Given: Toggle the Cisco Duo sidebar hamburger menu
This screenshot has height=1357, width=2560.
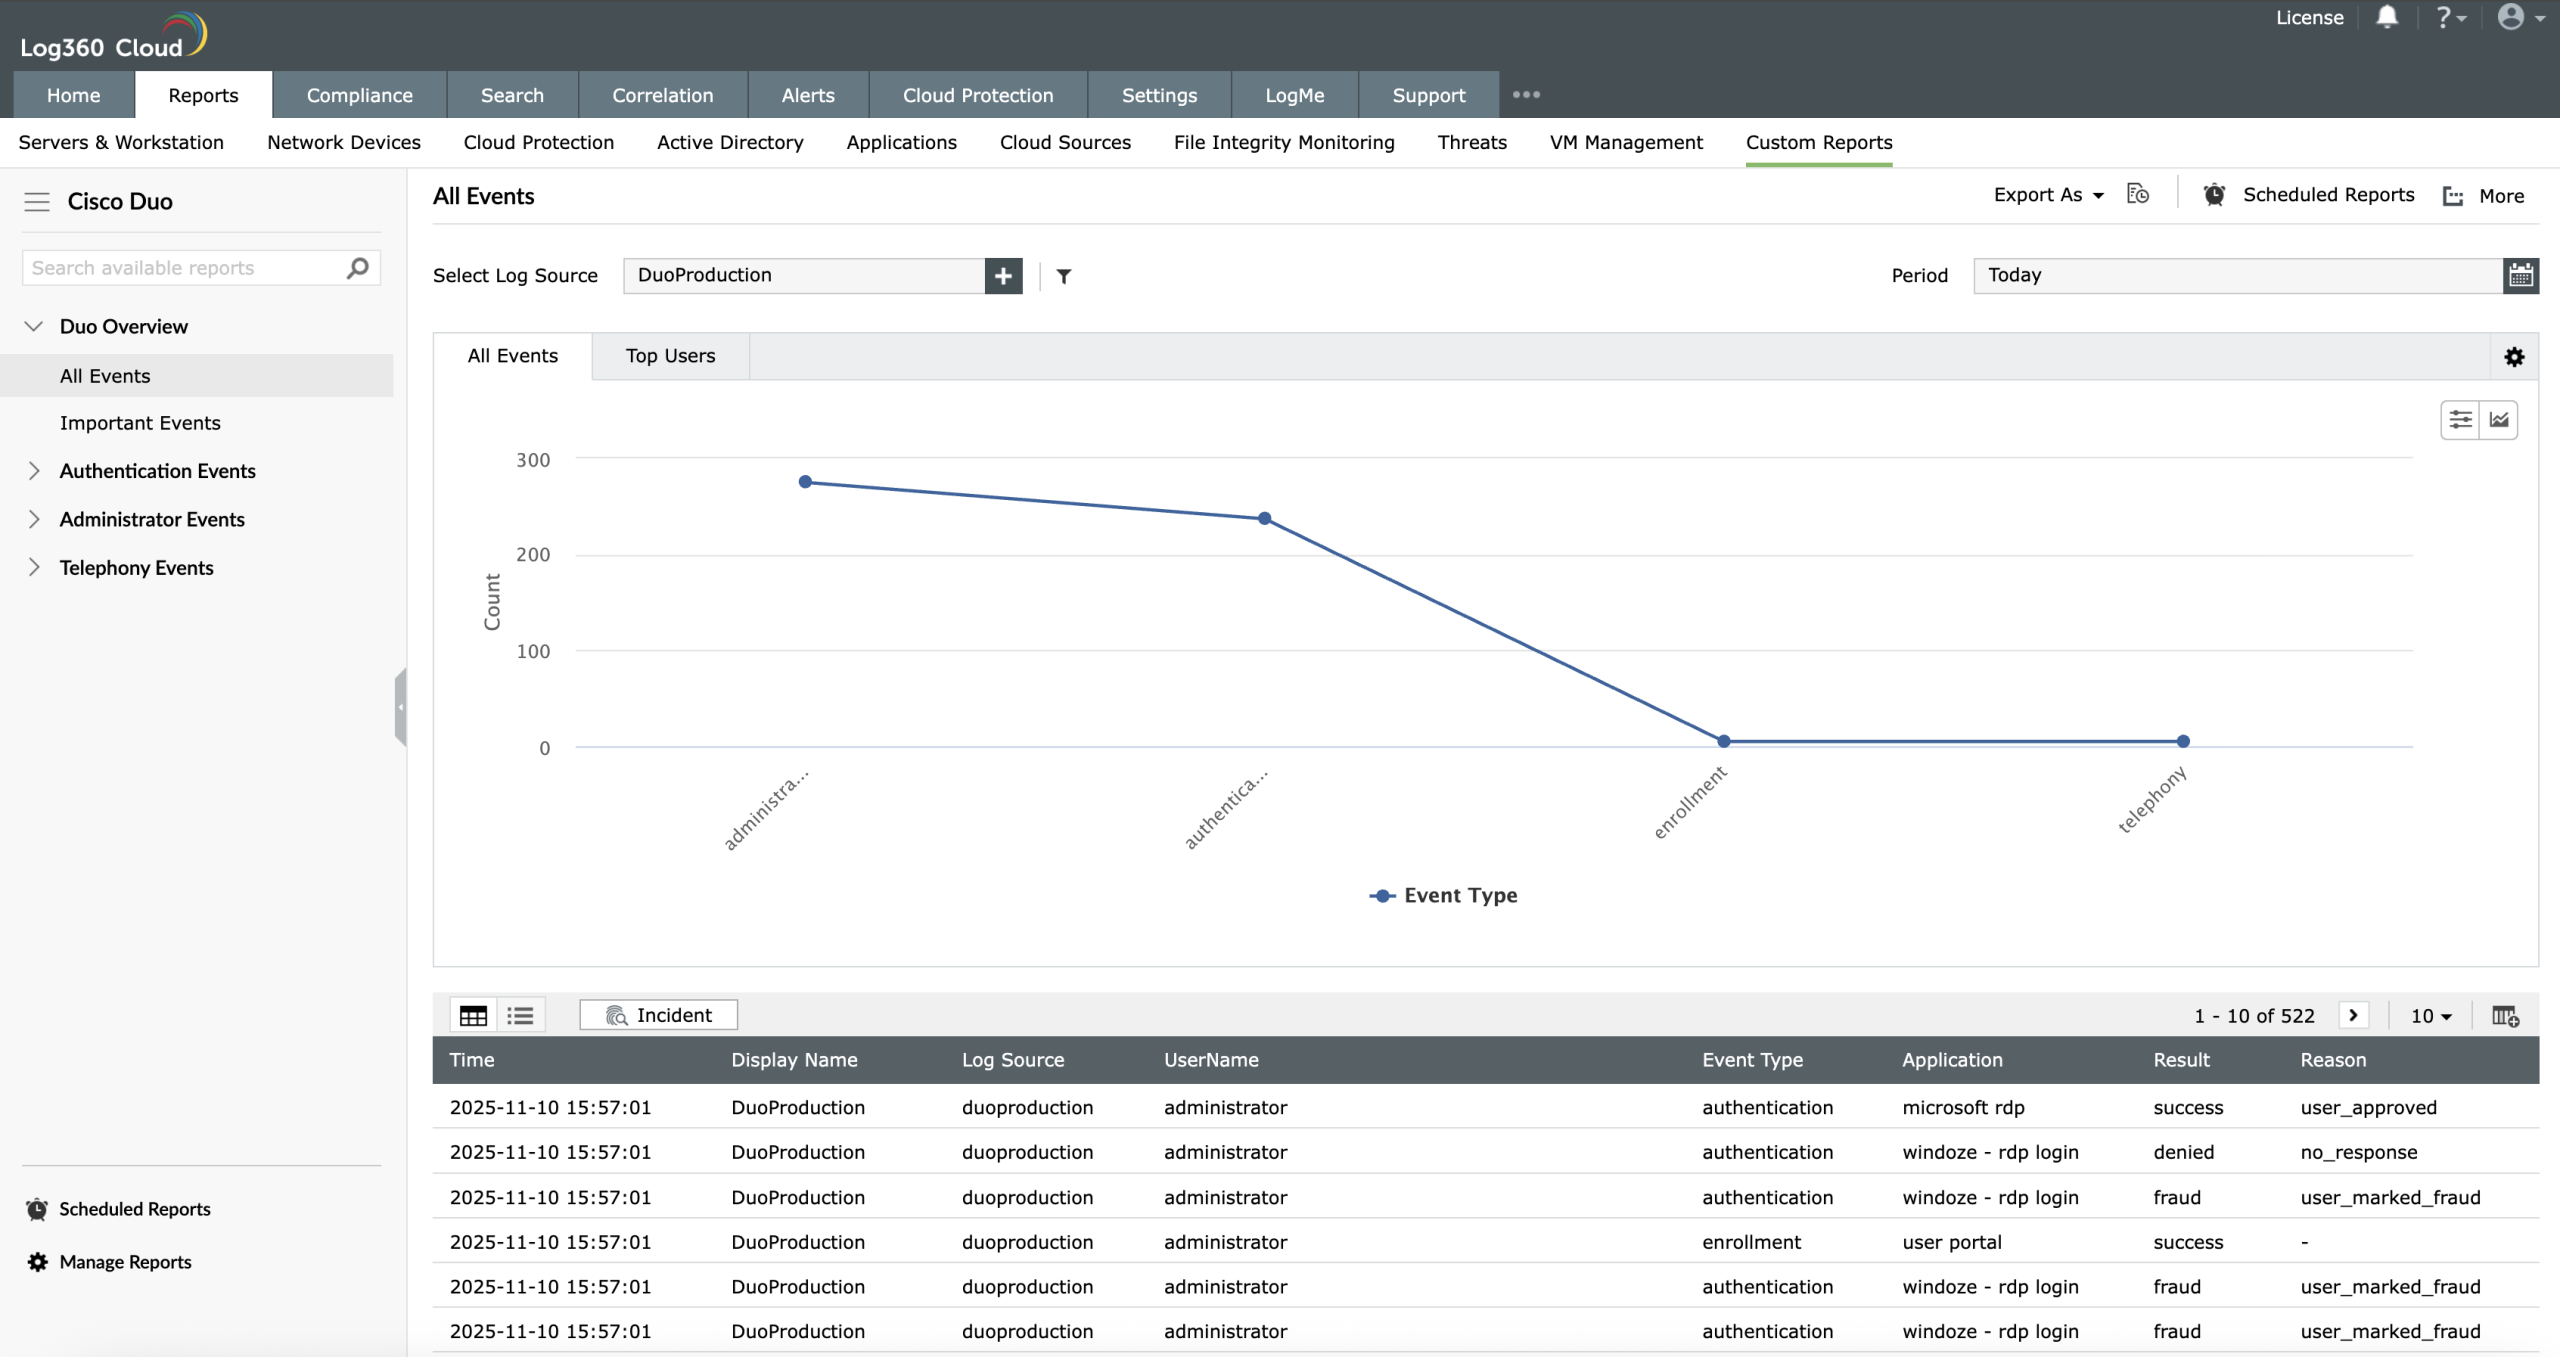Looking at the screenshot, I should (x=37, y=202).
